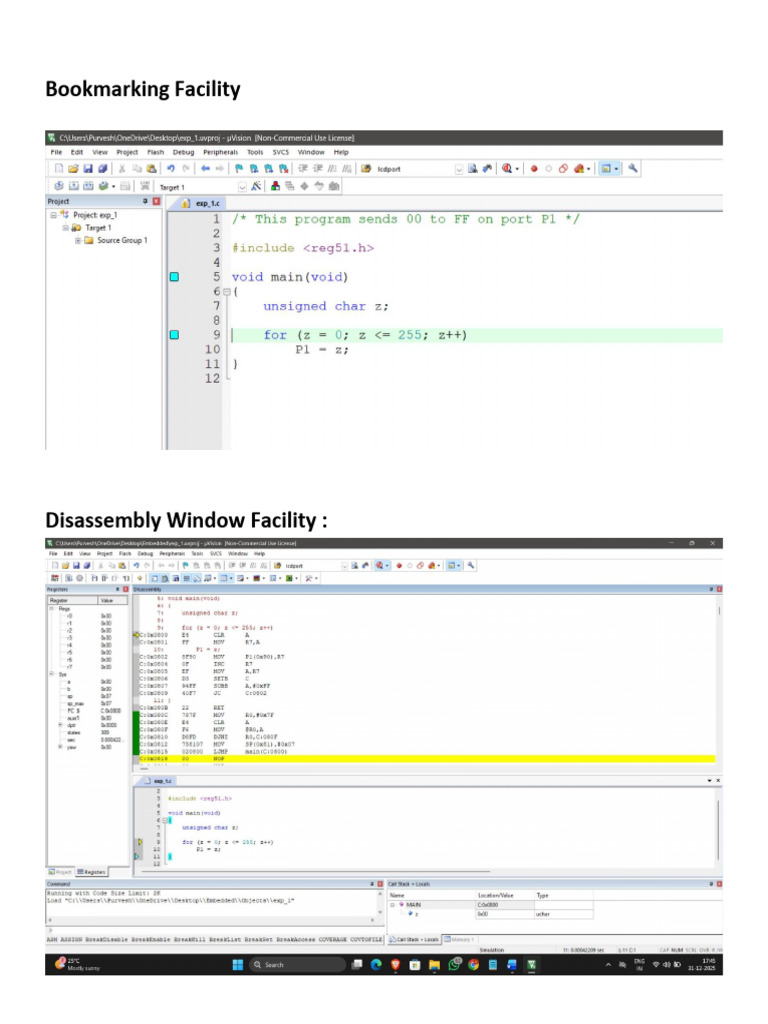Close the Disassembly panel with its red X

pos(719,589)
